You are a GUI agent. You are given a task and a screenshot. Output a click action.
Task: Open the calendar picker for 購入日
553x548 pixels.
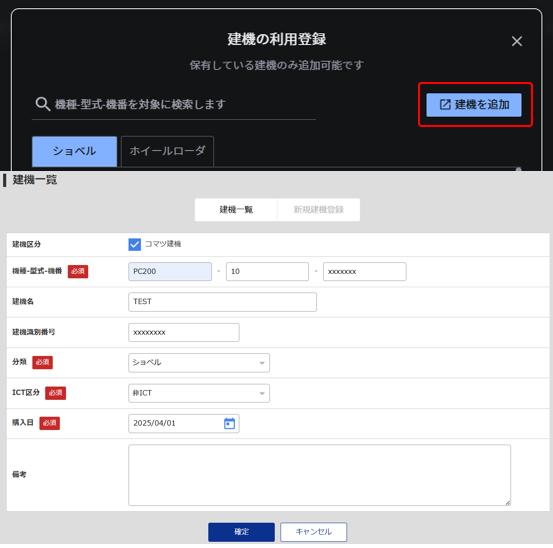[x=229, y=423]
